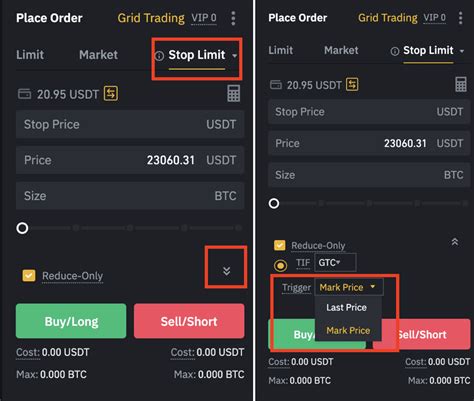Open the calculator icon in left panel
Viewport: 474px width, 401px height.
click(x=234, y=94)
